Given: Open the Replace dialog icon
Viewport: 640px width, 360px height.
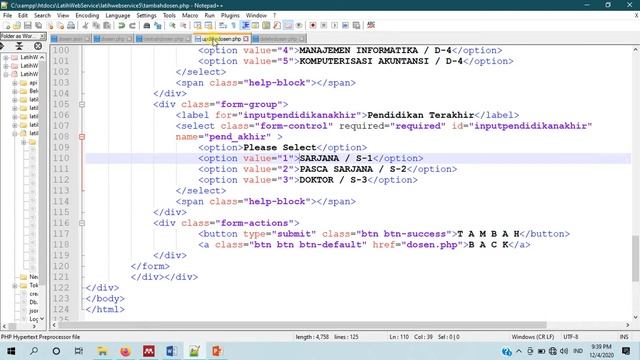Looking at the screenshot, I should [x=158, y=25].
